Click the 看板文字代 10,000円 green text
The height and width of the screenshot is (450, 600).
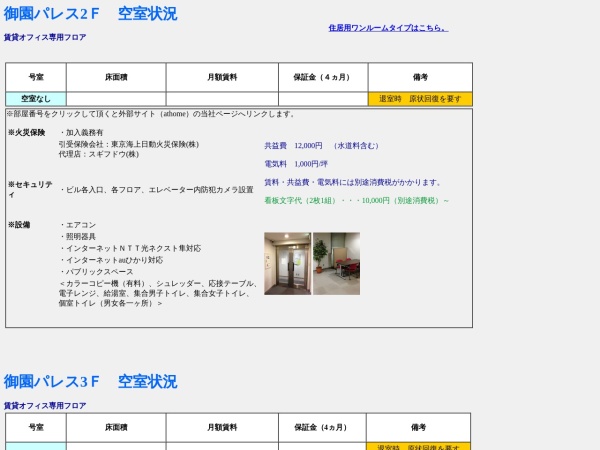click(x=356, y=201)
